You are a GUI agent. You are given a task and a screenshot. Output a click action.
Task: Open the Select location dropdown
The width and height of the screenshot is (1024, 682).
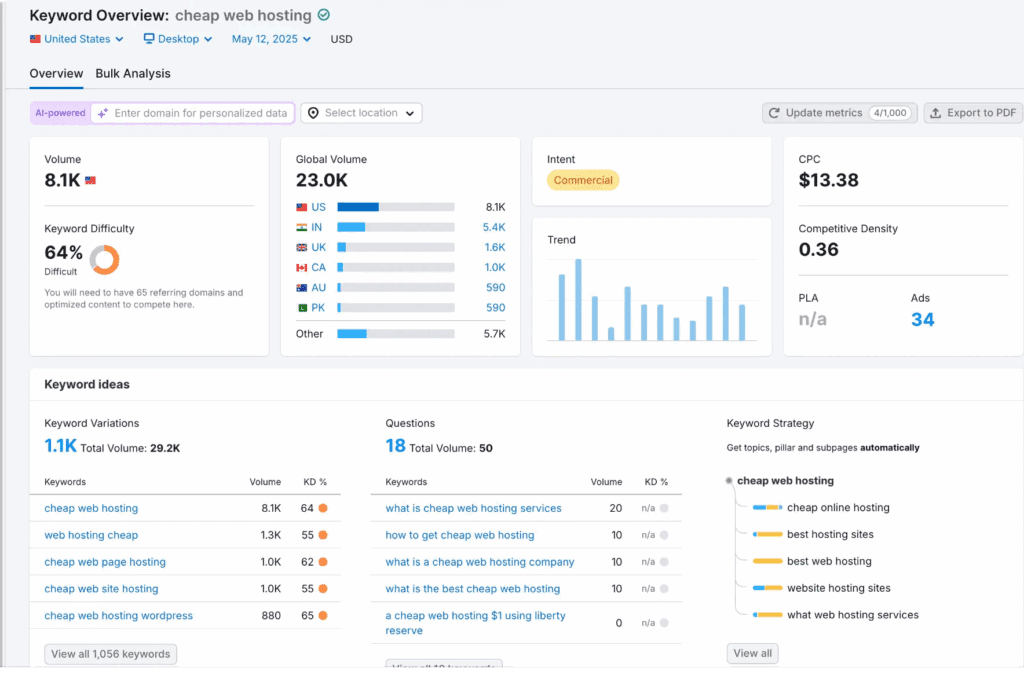[360, 112]
